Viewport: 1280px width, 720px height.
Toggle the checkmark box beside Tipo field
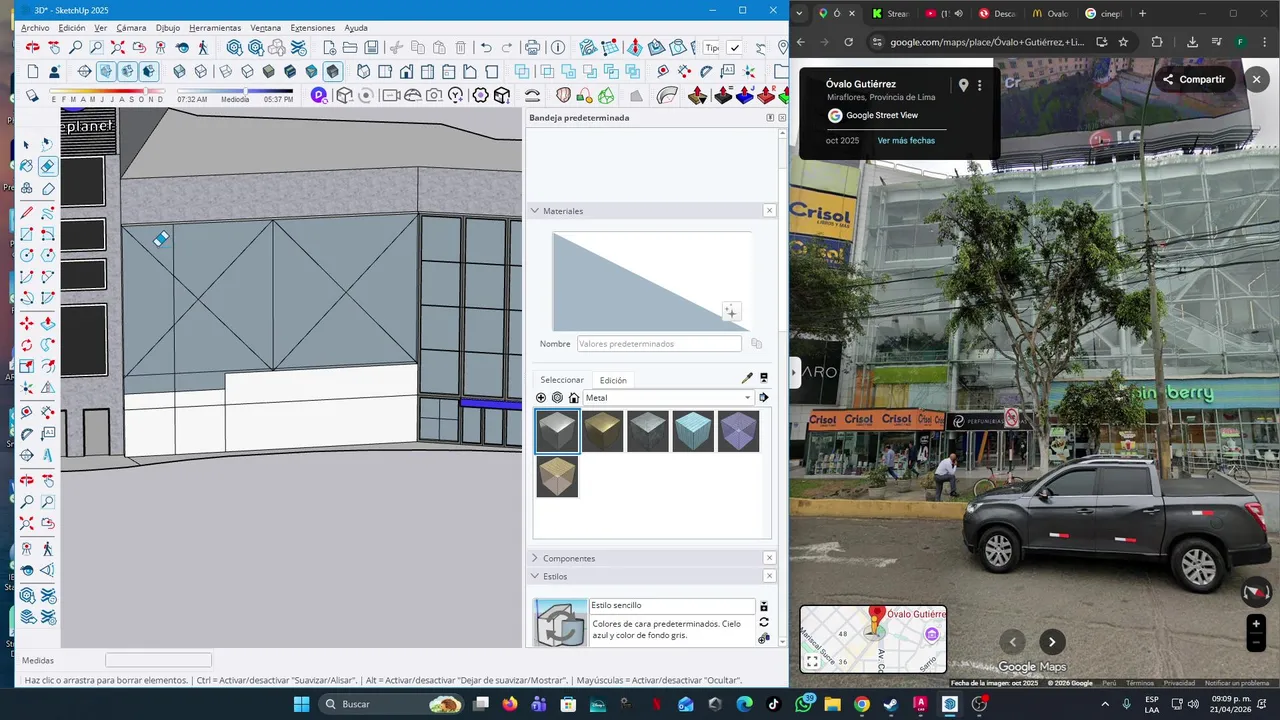pos(735,47)
